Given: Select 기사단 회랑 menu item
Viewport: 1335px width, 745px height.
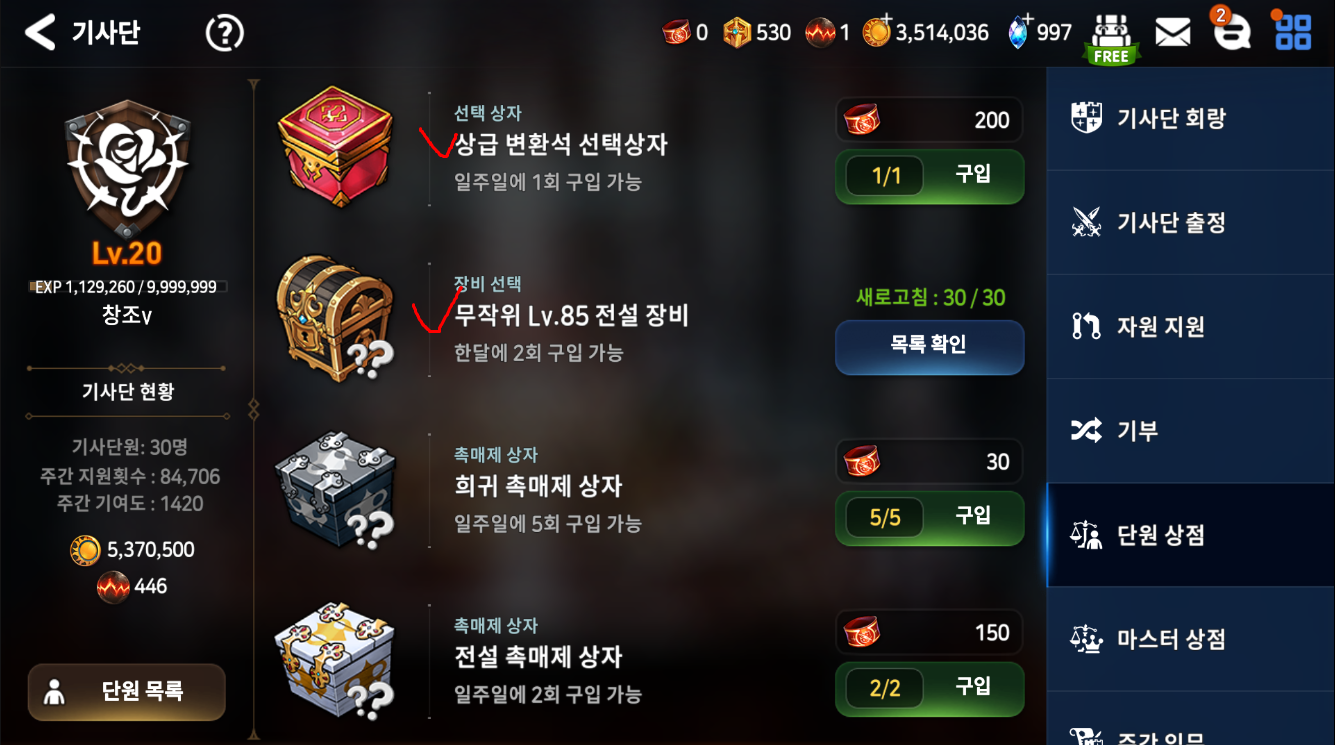Looking at the screenshot, I should 1190,118.
